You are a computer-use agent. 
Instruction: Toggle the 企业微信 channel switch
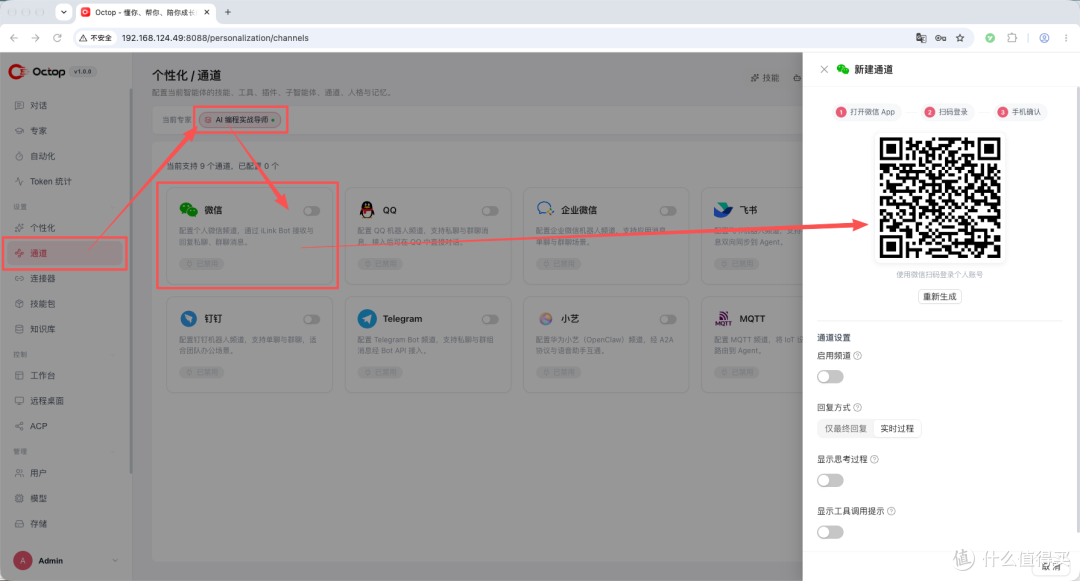point(667,211)
